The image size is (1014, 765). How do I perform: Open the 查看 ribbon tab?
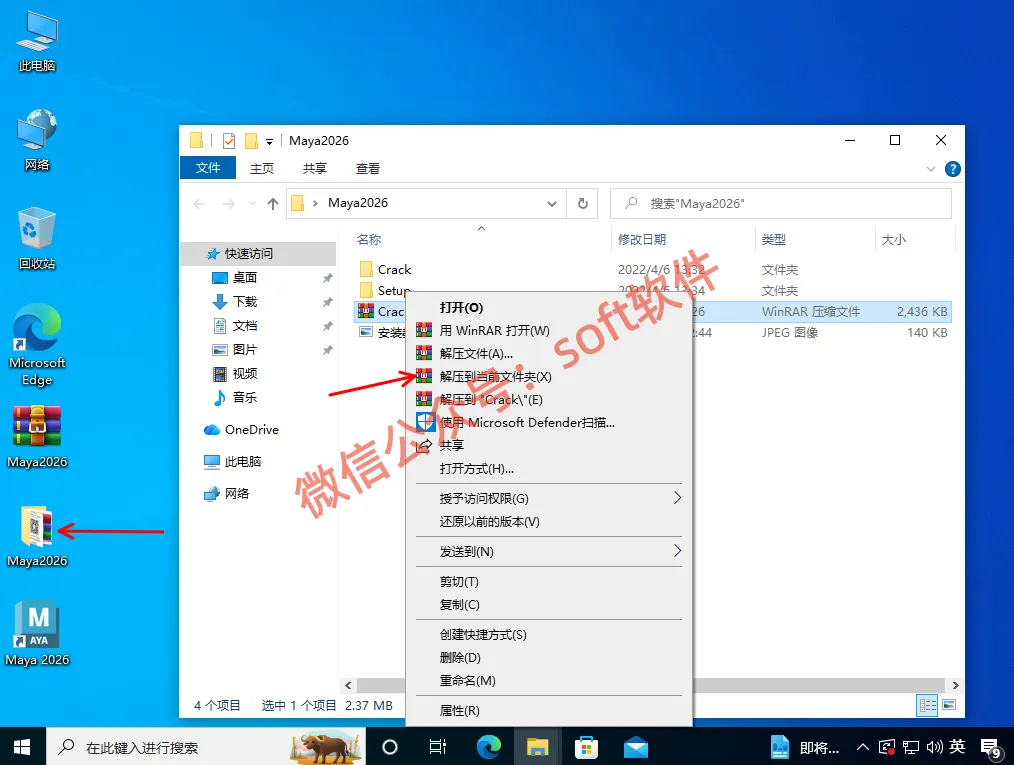(x=368, y=168)
